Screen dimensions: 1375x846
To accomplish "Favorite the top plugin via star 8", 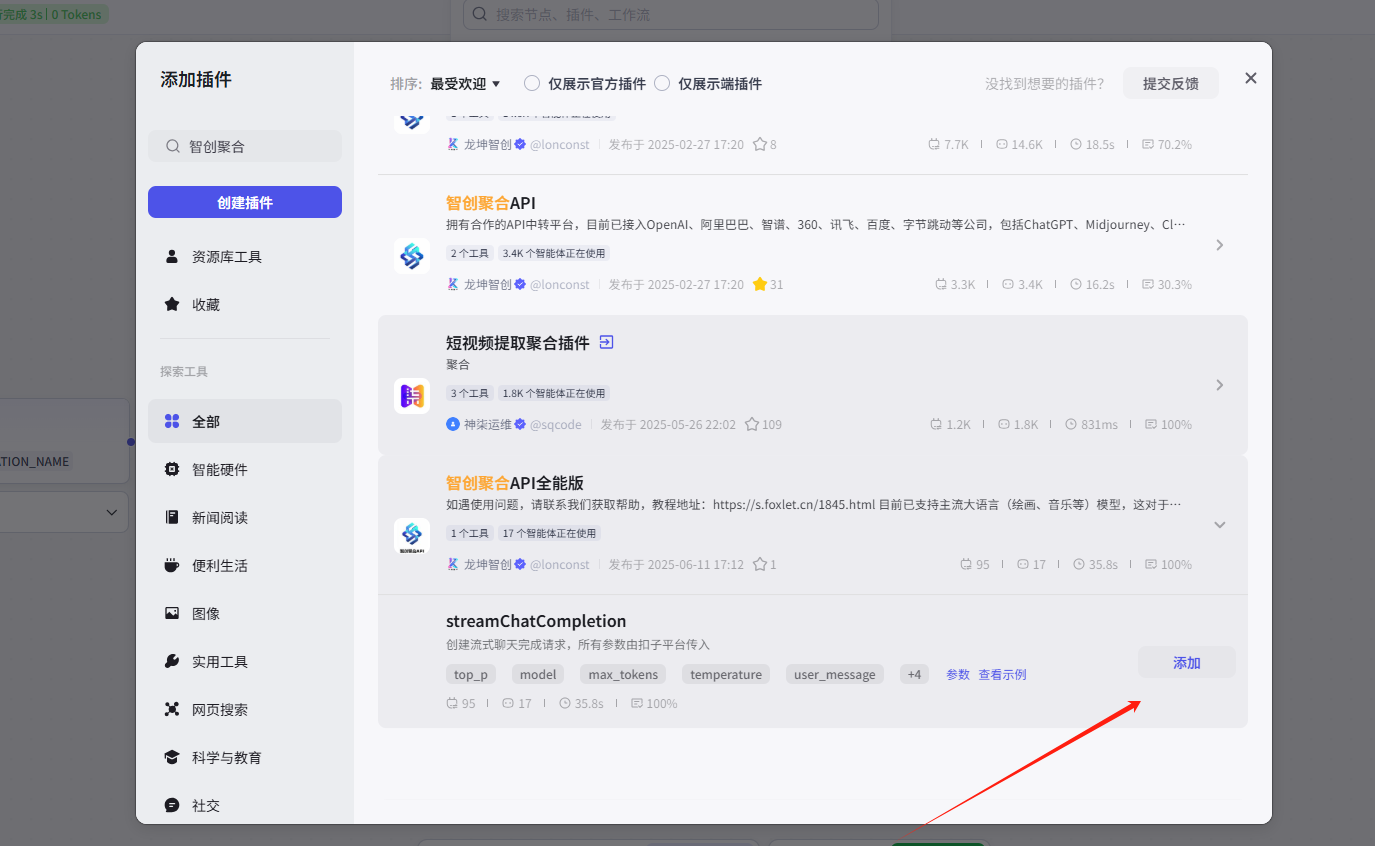I will point(760,144).
